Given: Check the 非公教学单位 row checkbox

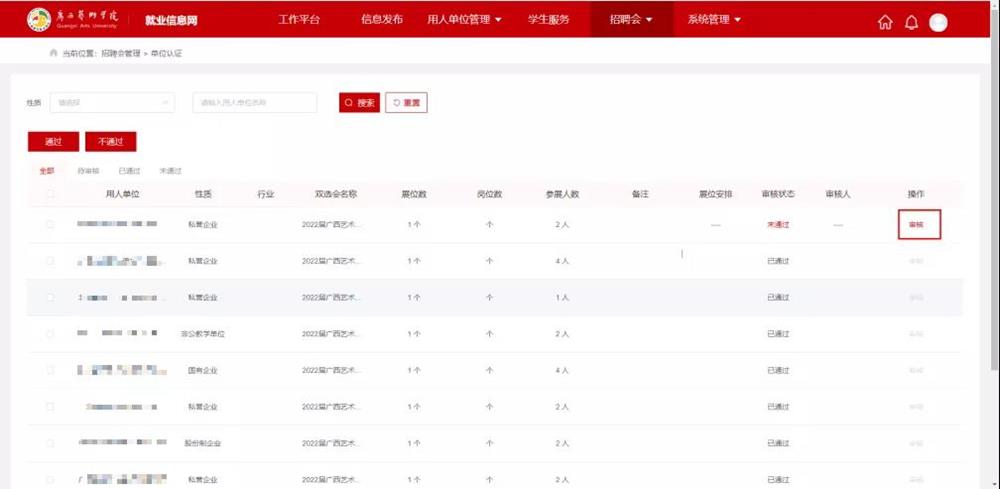Looking at the screenshot, I should pos(50,333).
